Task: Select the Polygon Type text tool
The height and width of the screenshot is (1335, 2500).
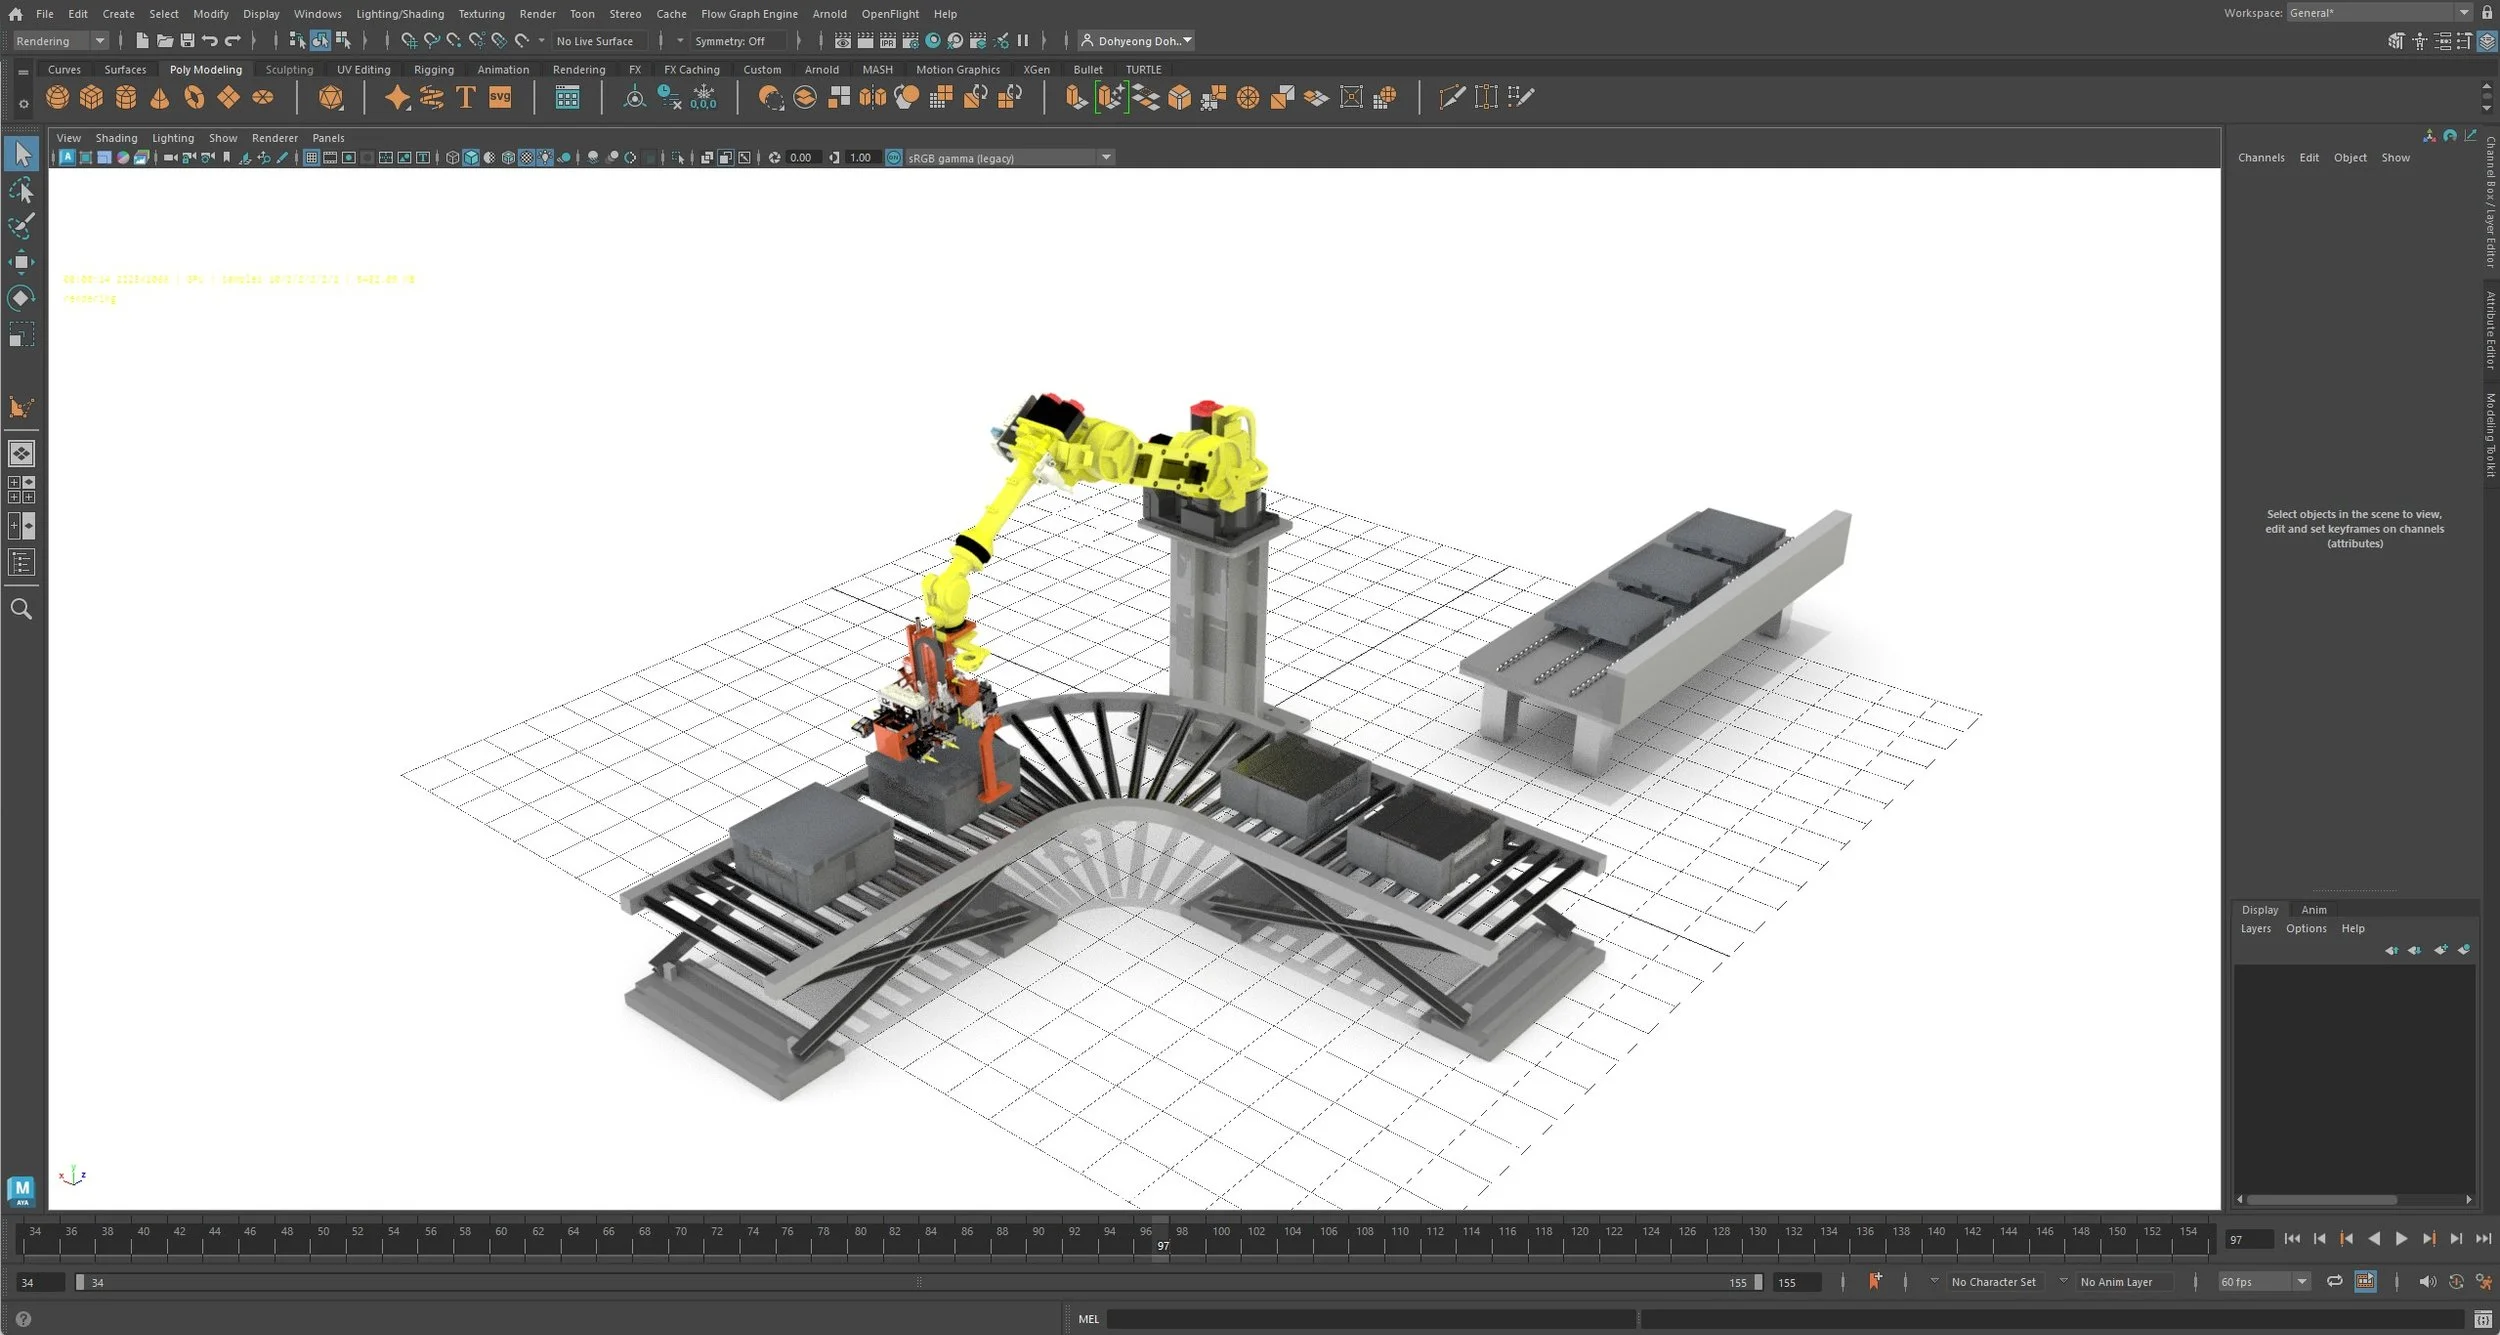Action: coord(466,97)
